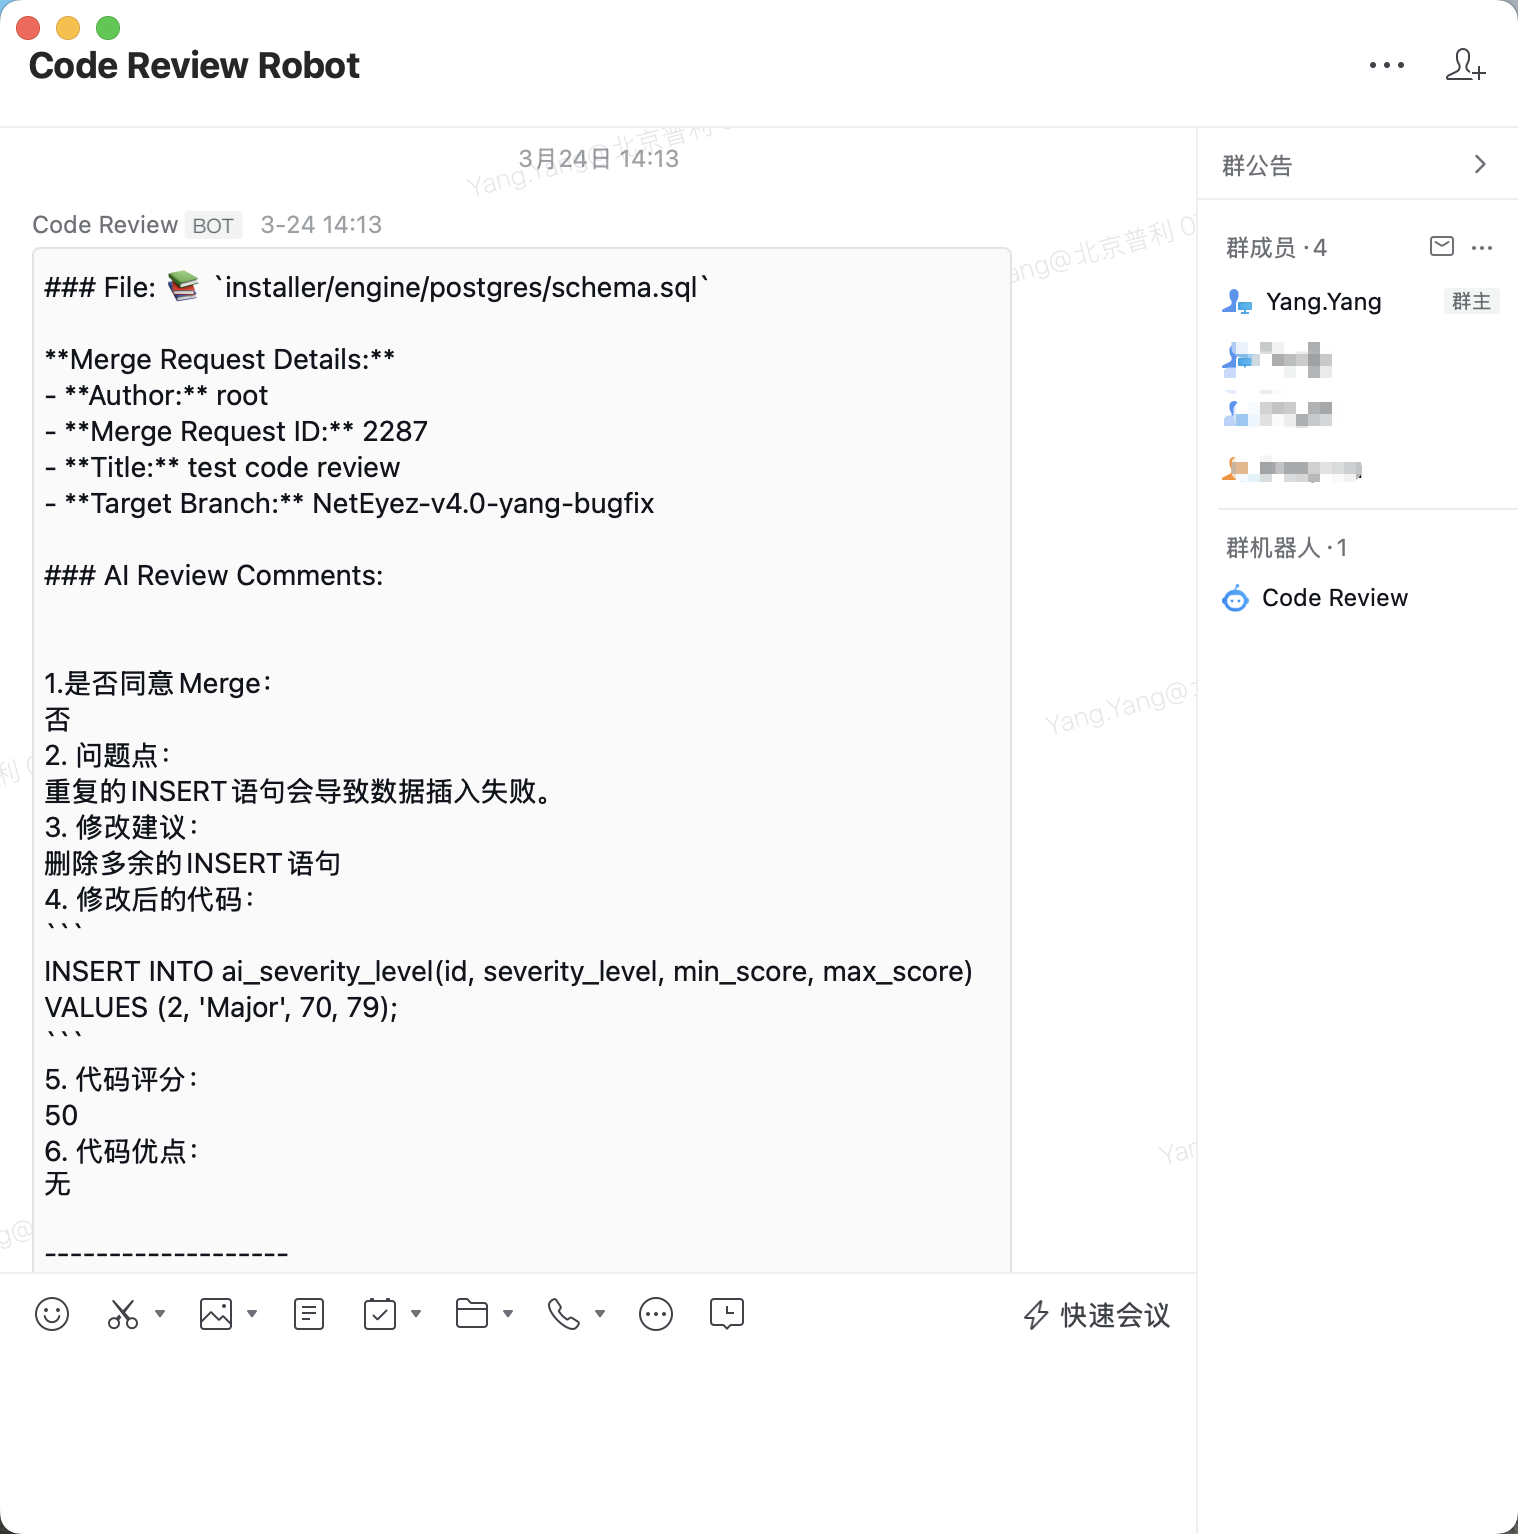Expand the call options dropdown arrow
1518x1534 pixels.
(600, 1313)
